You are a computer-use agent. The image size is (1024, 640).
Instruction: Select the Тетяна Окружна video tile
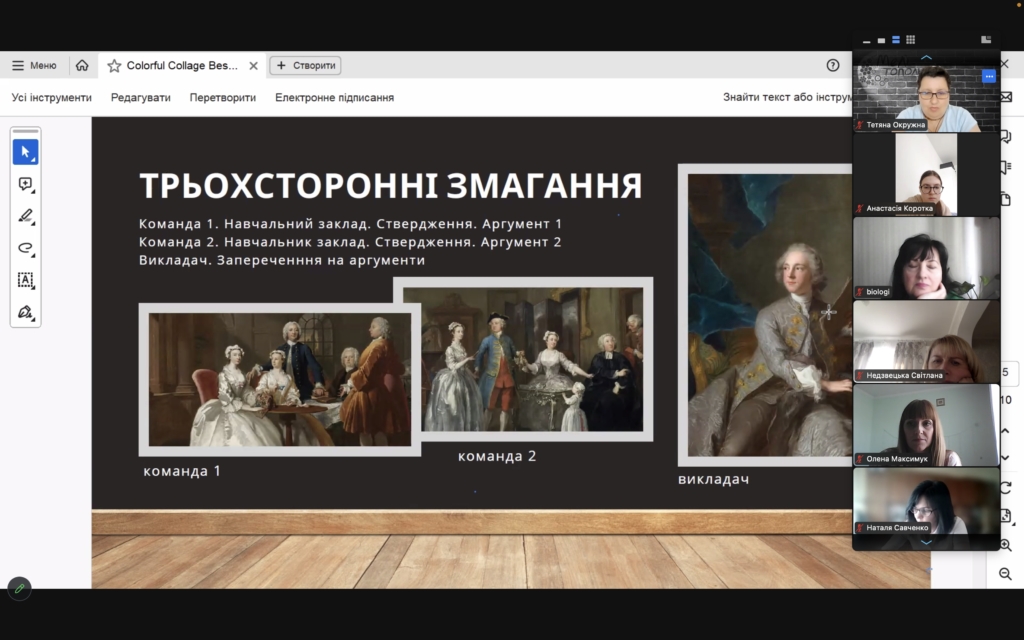pos(926,98)
